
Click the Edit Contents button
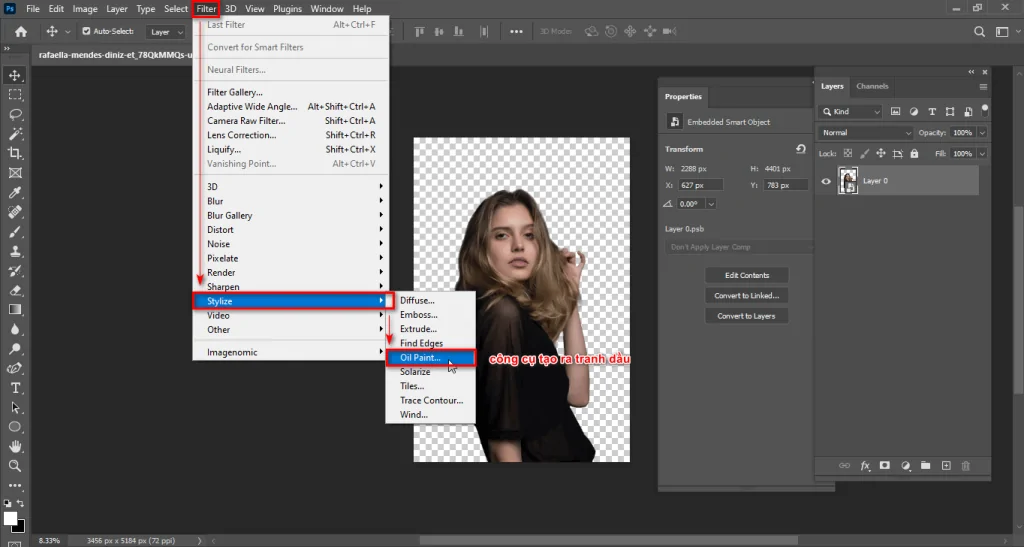tap(746, 275)
